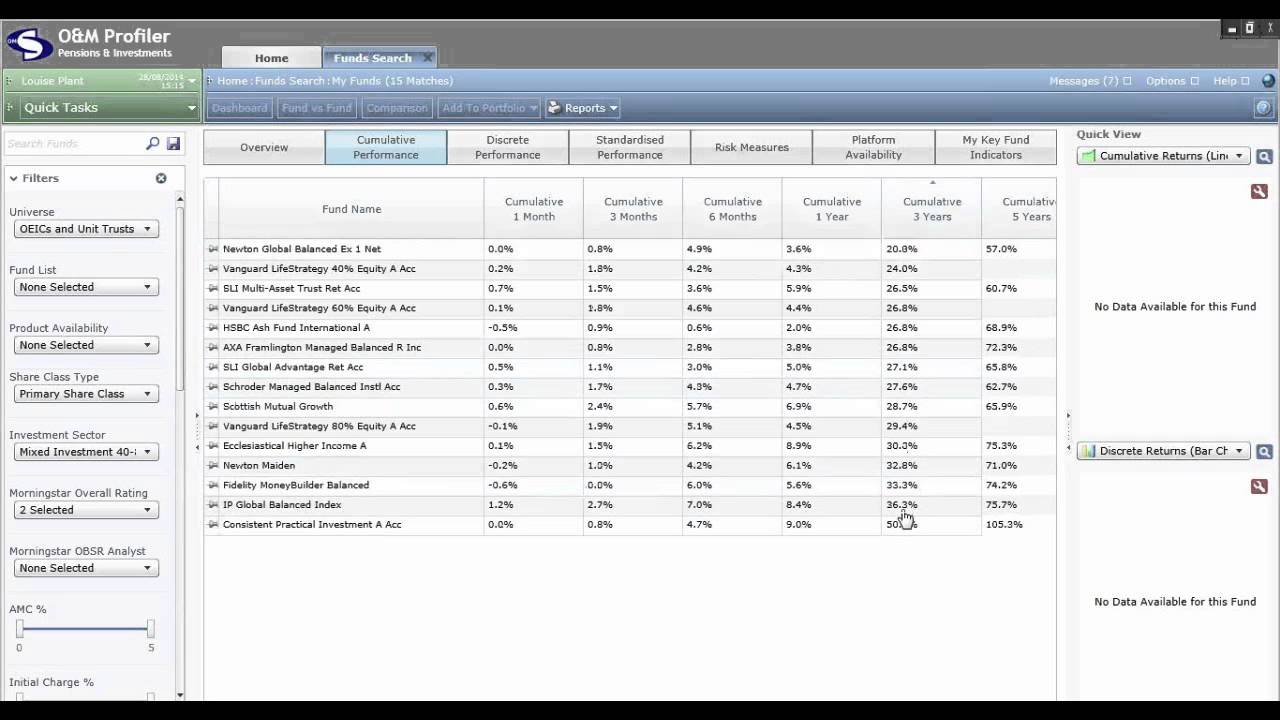Click row icon for Newton Maiden
This screenshot has height=720, width=1280.
click(x=212, y=465)
